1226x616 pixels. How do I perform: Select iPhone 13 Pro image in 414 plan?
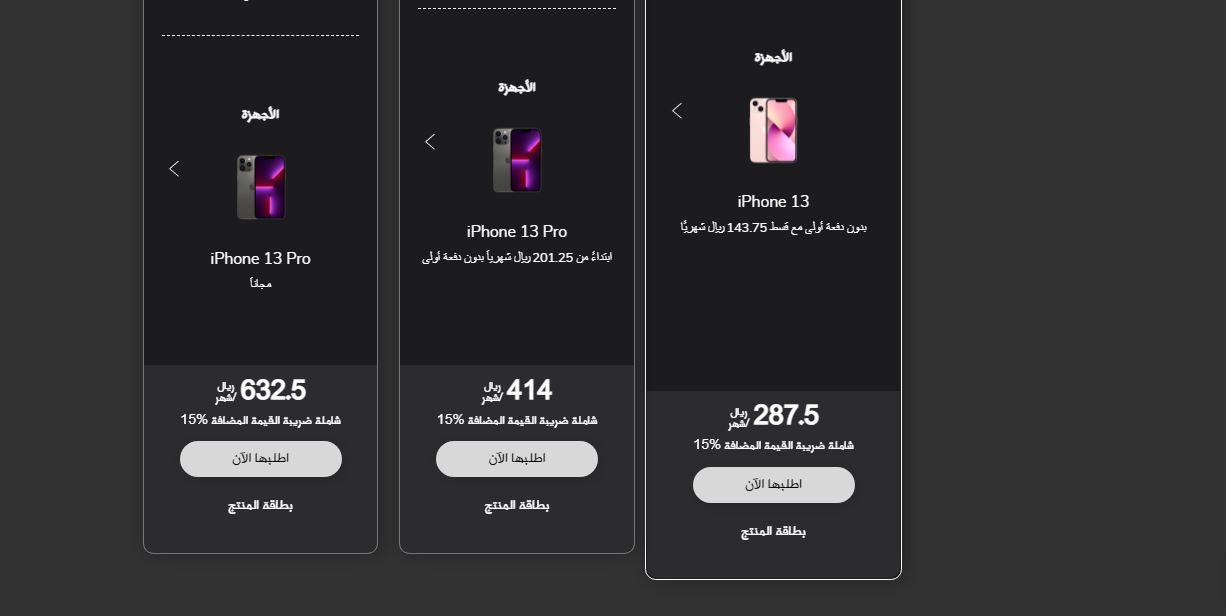coord(517,160)
